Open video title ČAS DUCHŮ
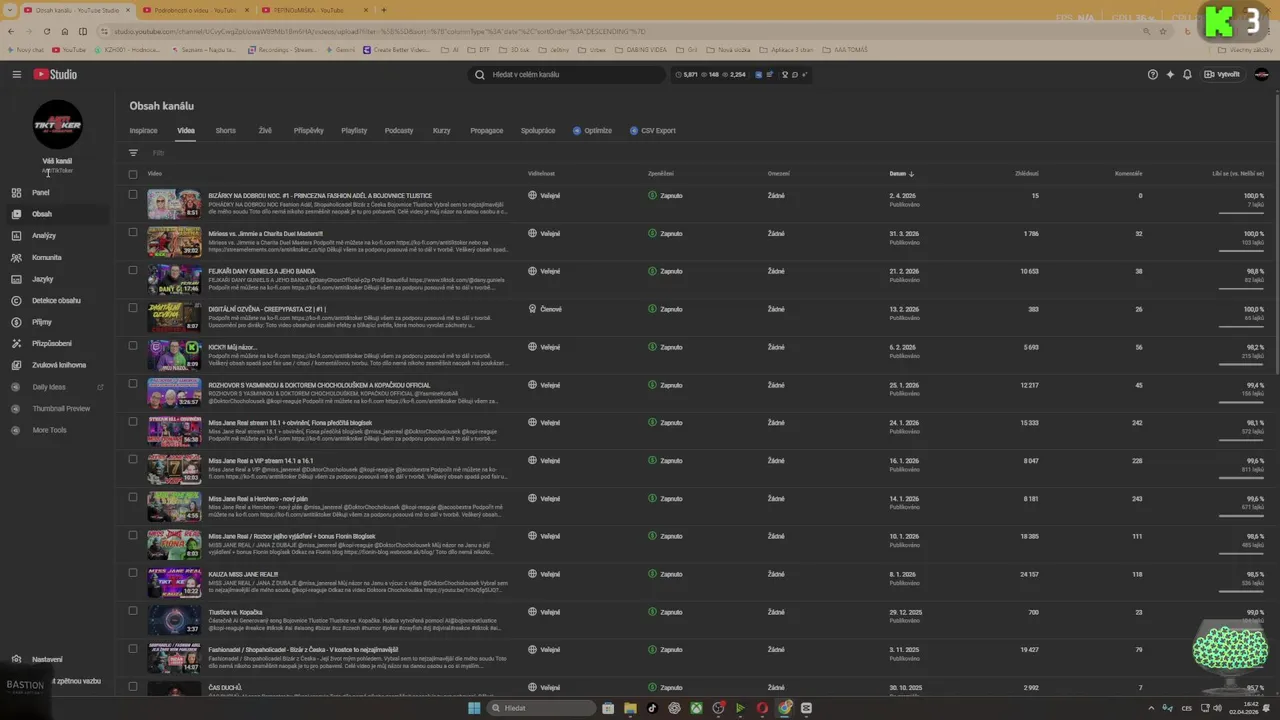The width and height of the screenshot is (1280, 720). 225,687
